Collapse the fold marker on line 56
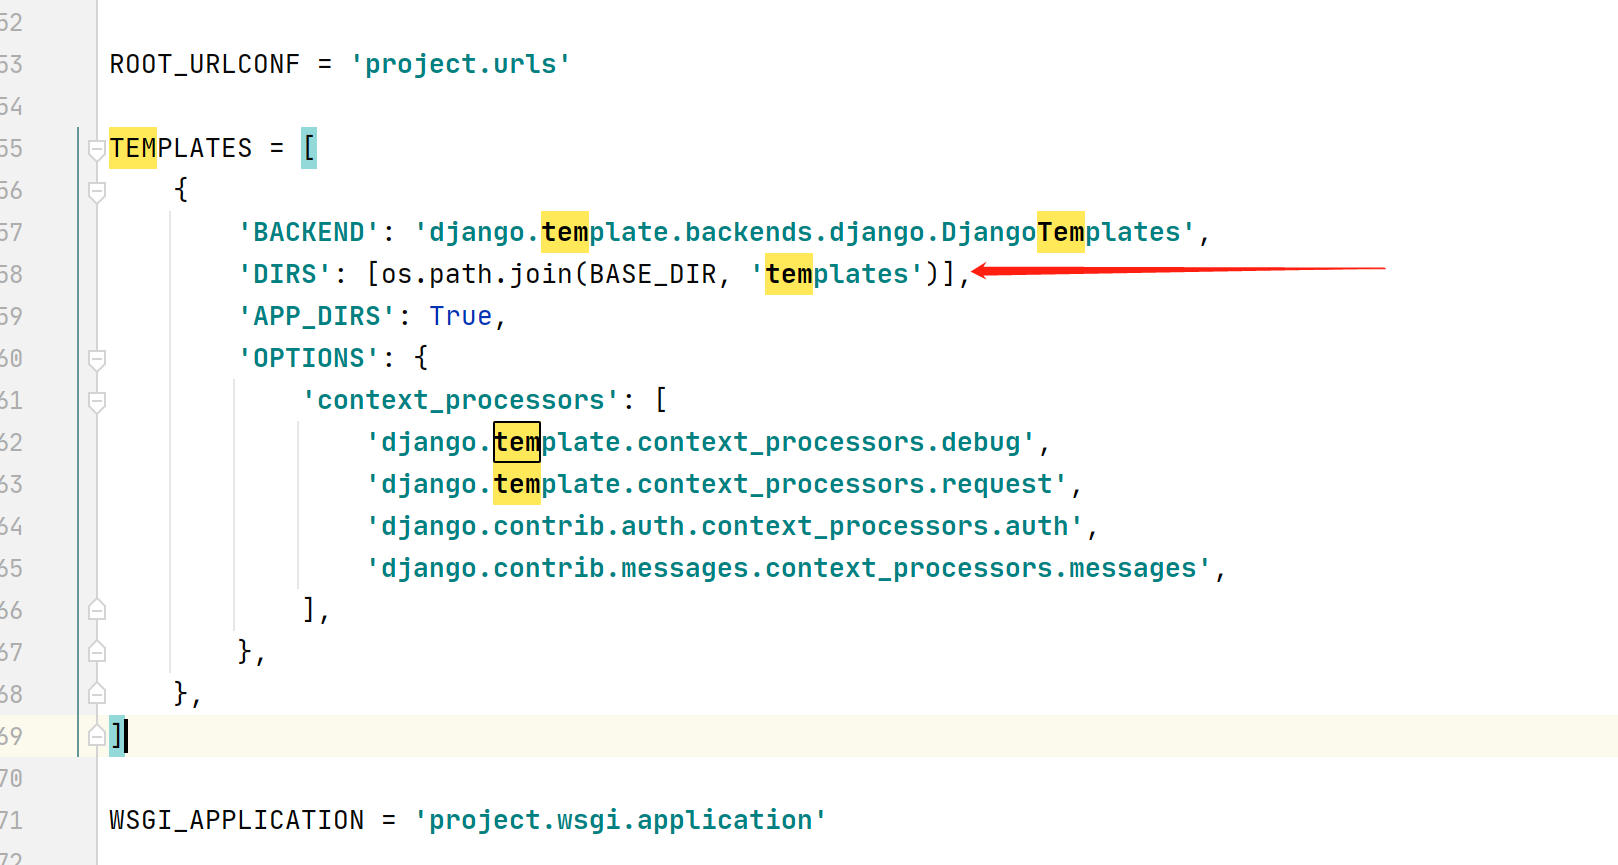1618x865 pixels. click(97, 191)
